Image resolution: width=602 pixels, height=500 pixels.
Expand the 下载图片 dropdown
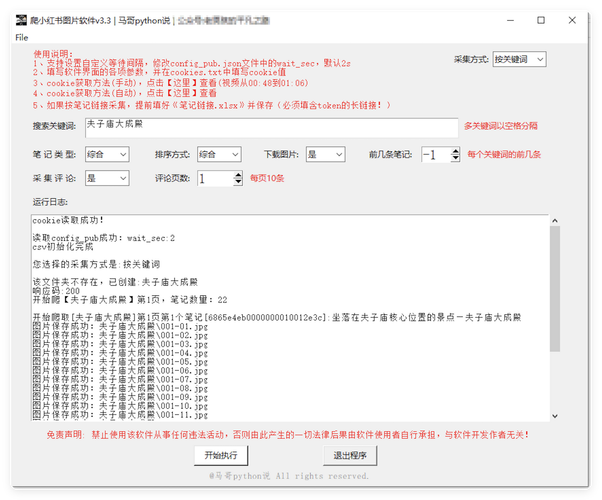(325, 154)
